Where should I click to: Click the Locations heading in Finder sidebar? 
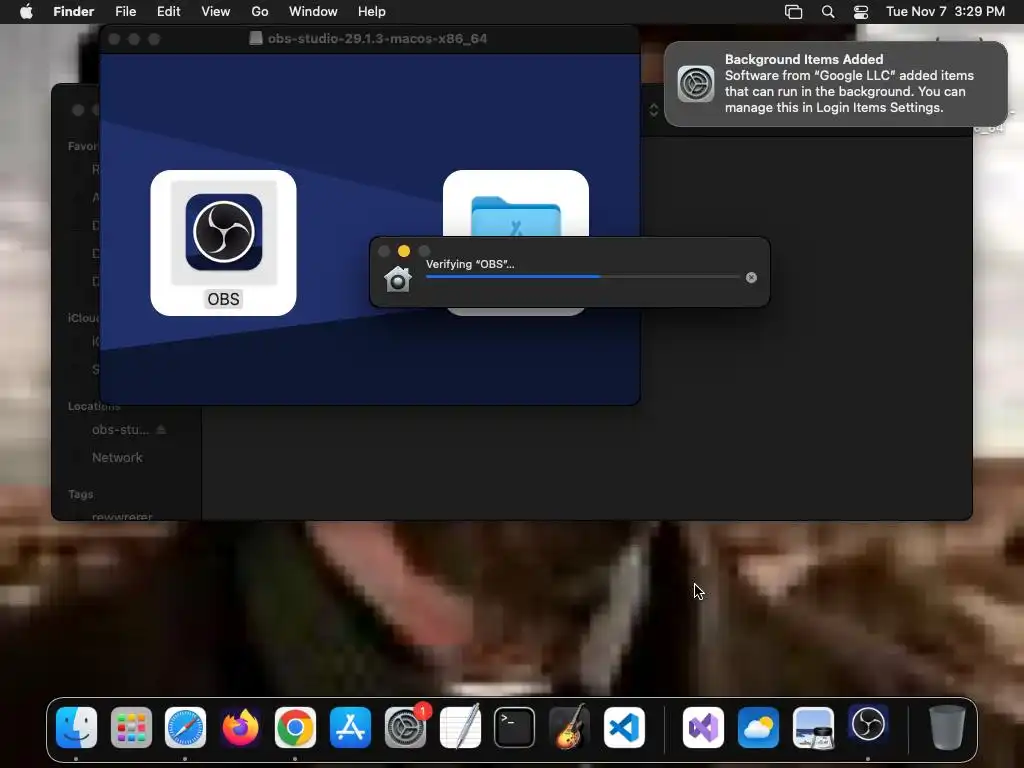pyautogui.click(x=93, y=406)
